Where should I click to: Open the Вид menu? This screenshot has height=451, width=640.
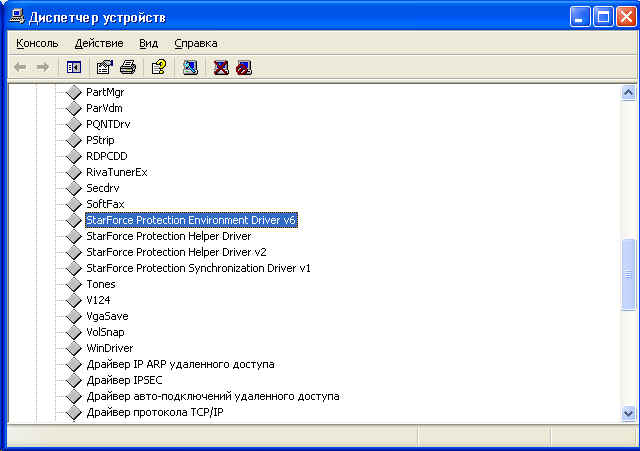click(149, 43)
